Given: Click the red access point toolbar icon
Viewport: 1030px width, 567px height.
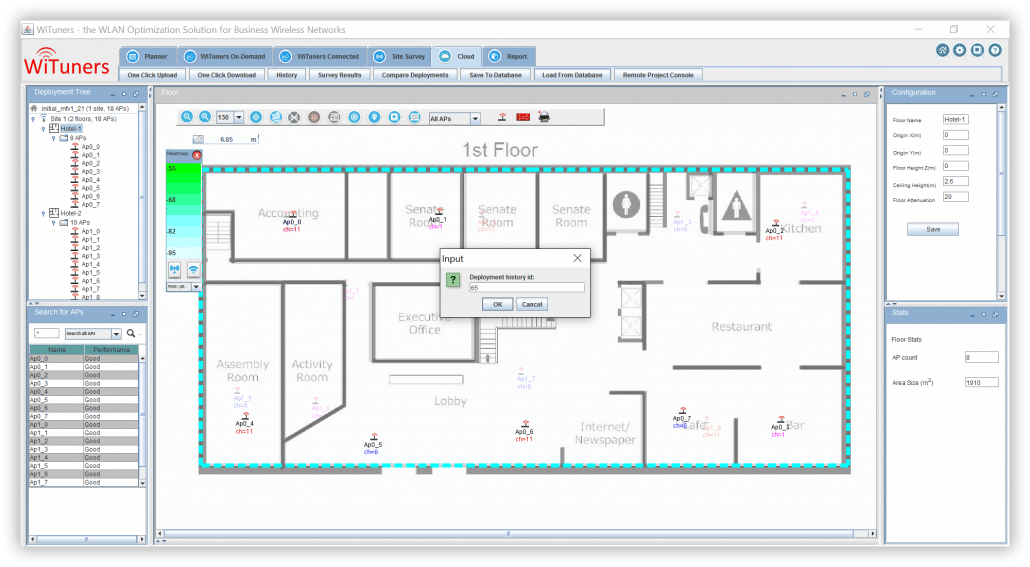Looking at the screenshot, I should tap(502, 117).
